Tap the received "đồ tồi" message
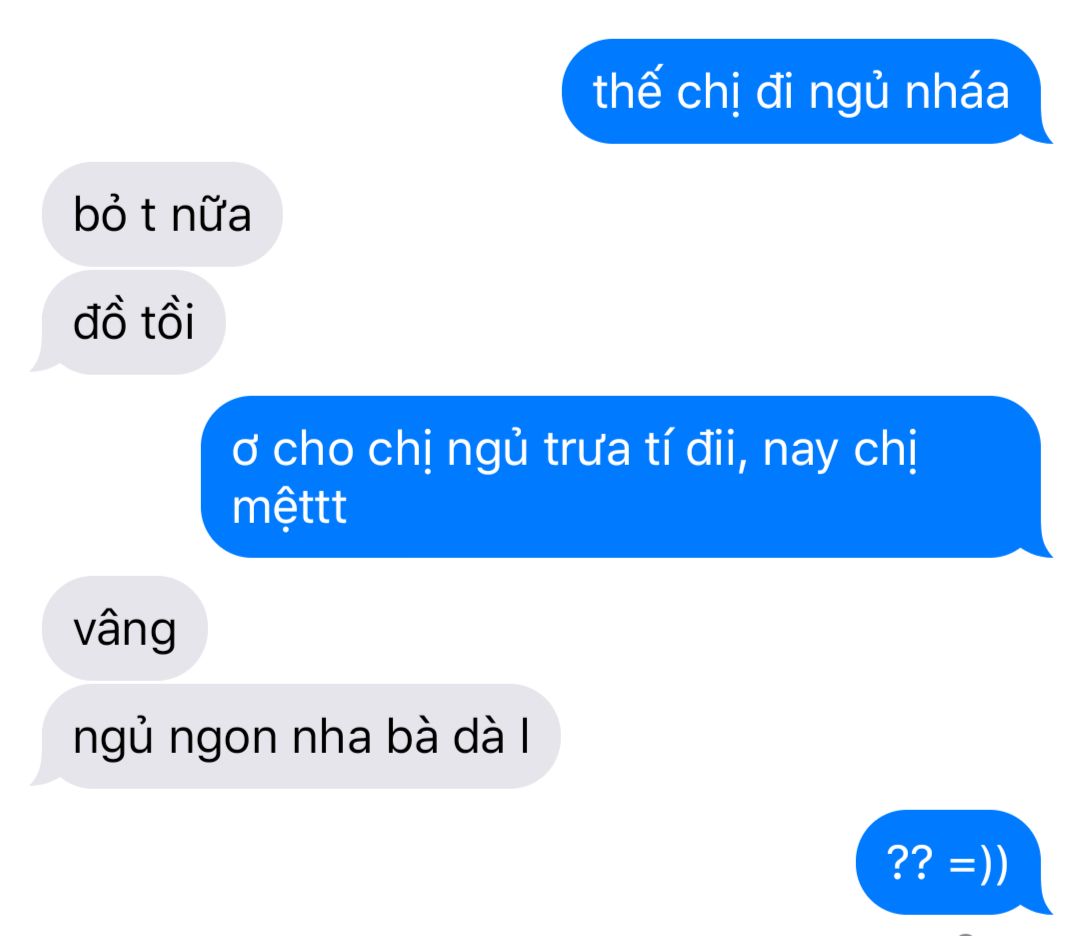 131,322
